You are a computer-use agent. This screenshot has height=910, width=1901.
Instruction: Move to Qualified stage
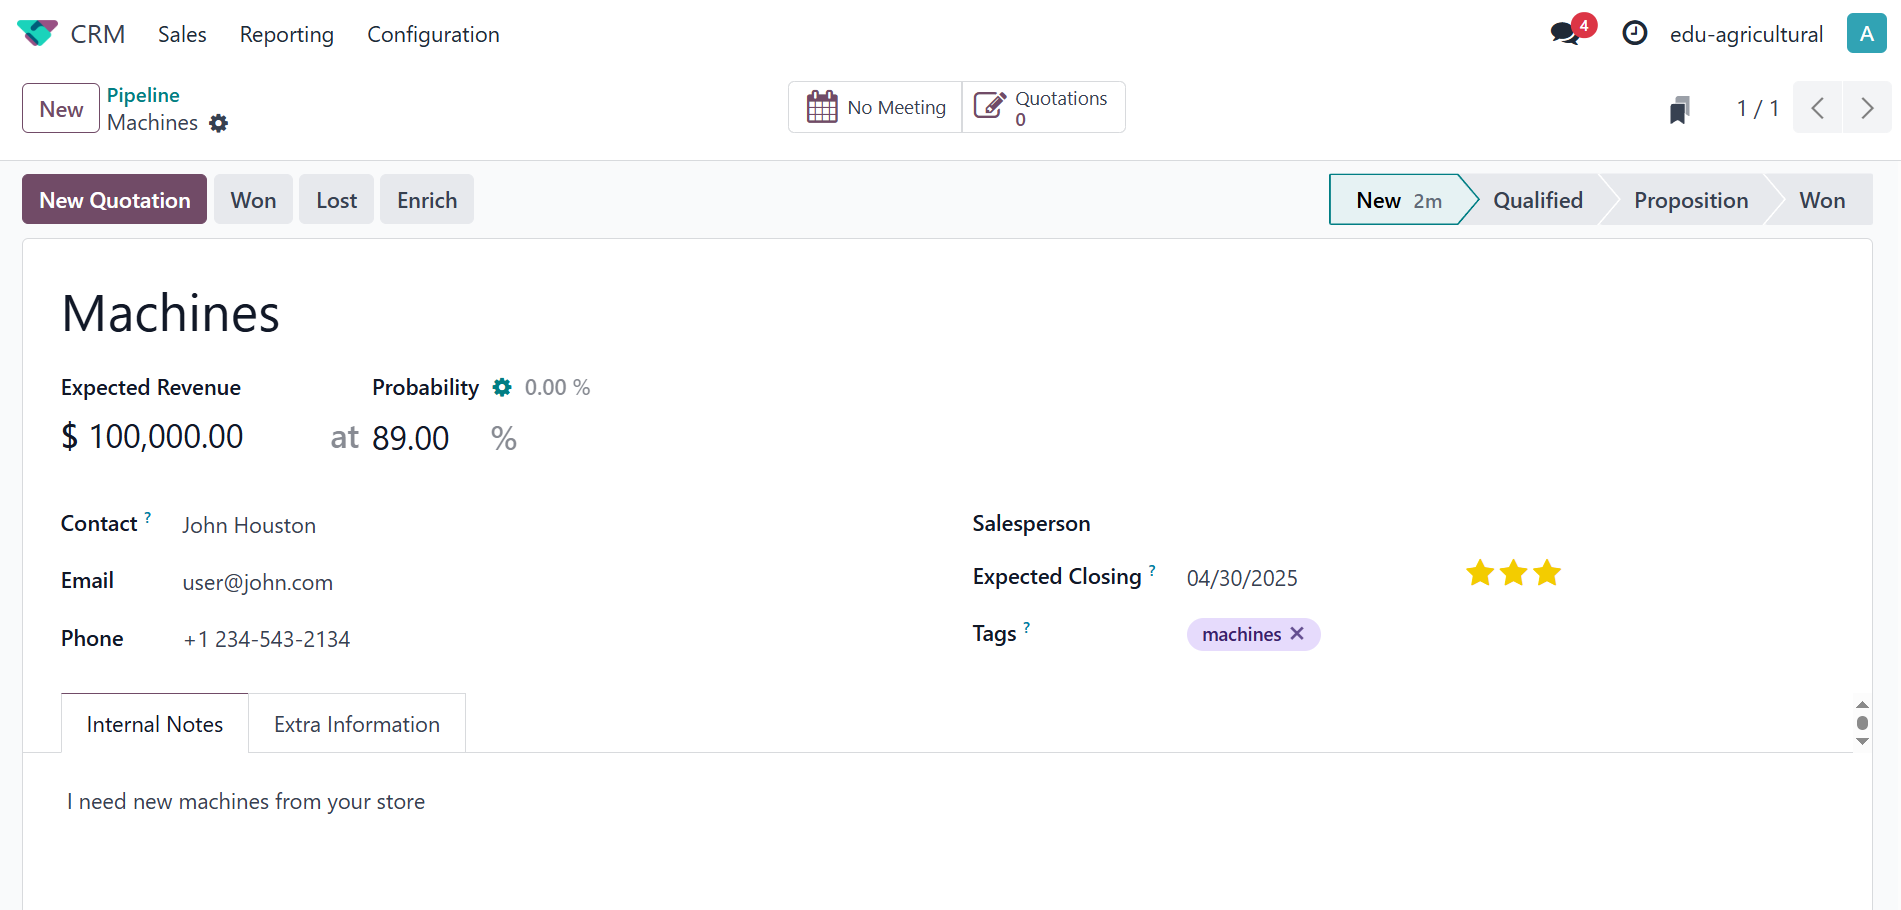point(1538,200)
